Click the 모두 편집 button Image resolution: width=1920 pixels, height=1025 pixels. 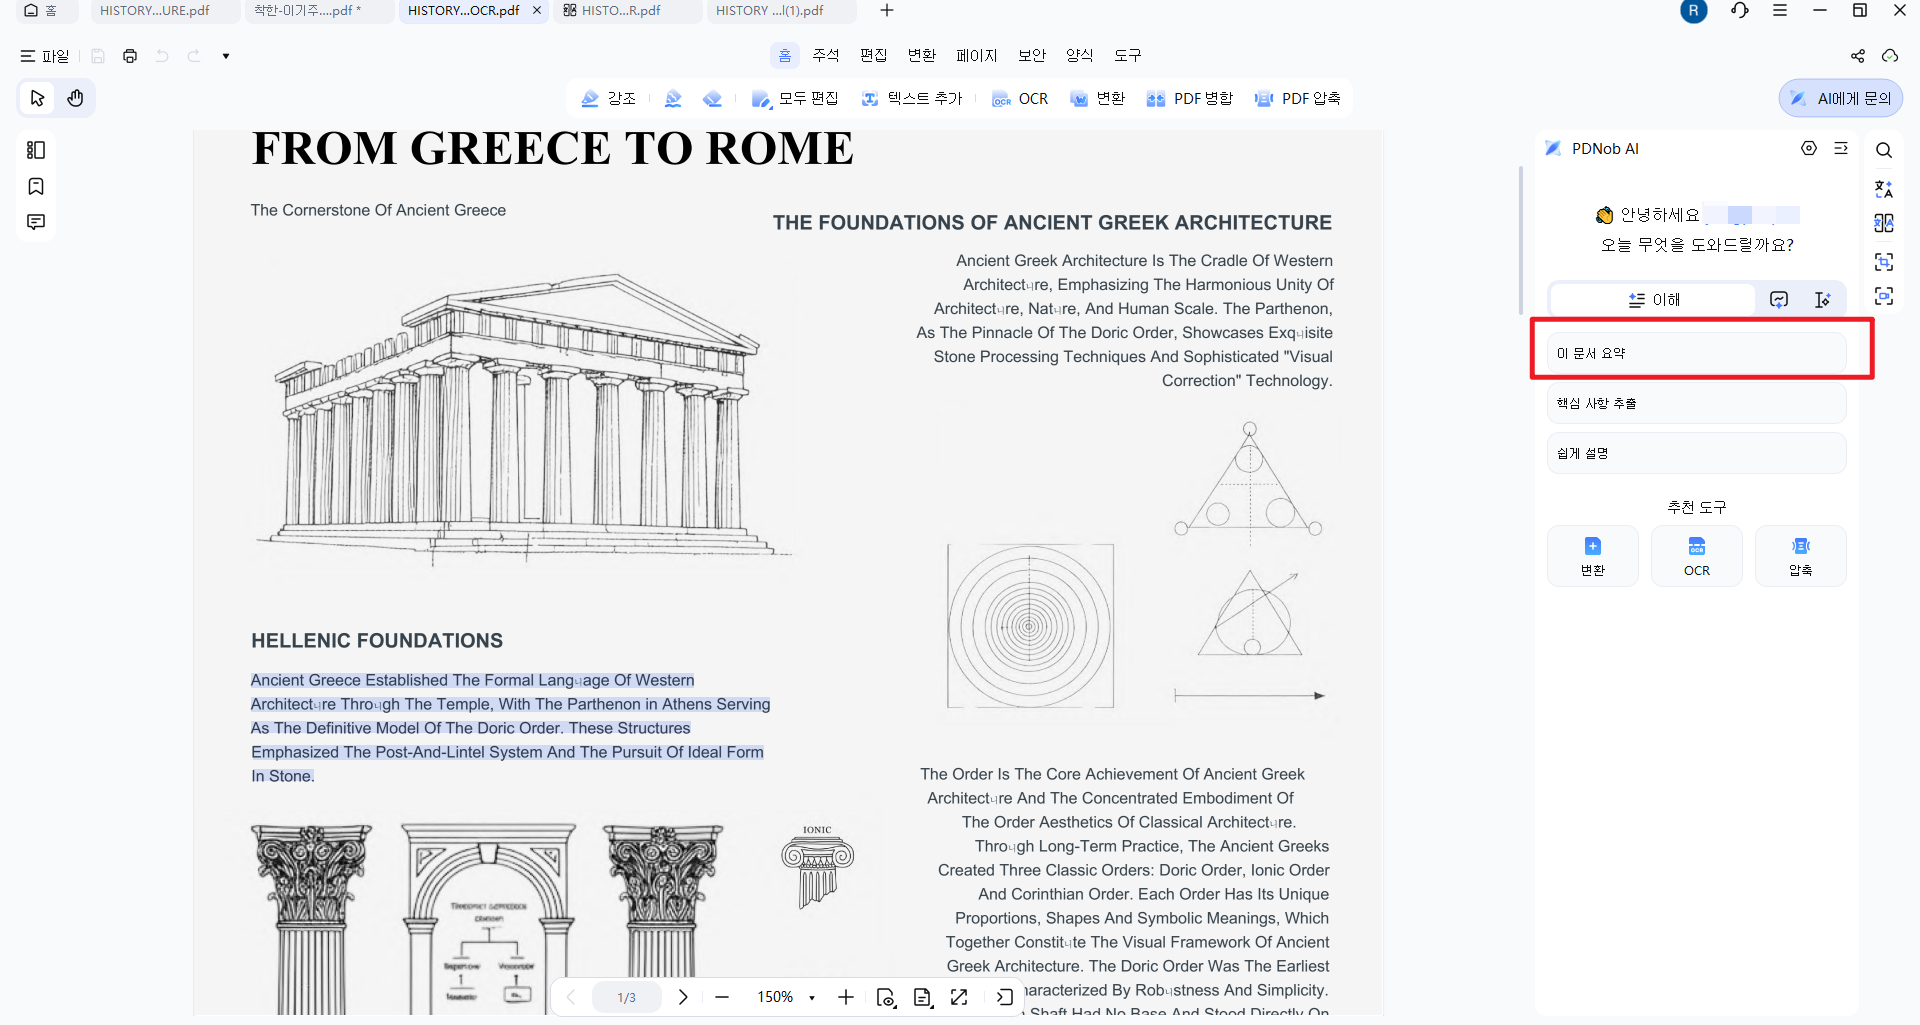click(795, 98)
